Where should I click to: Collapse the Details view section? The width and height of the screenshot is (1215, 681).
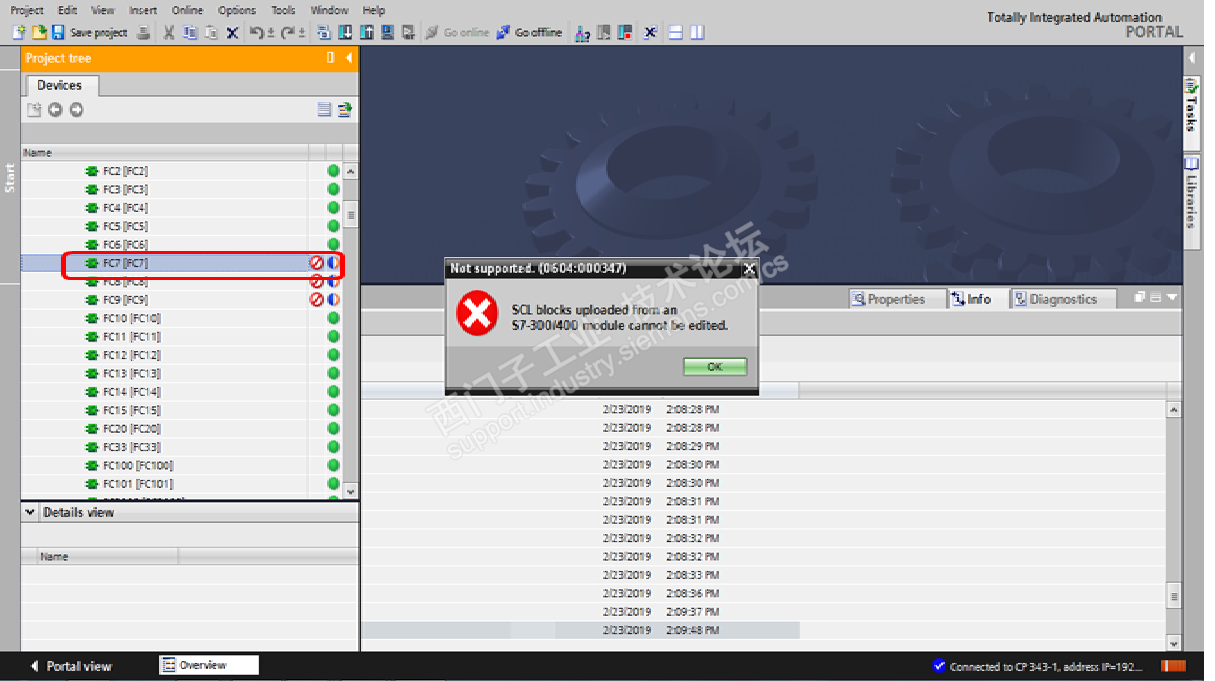29,512
